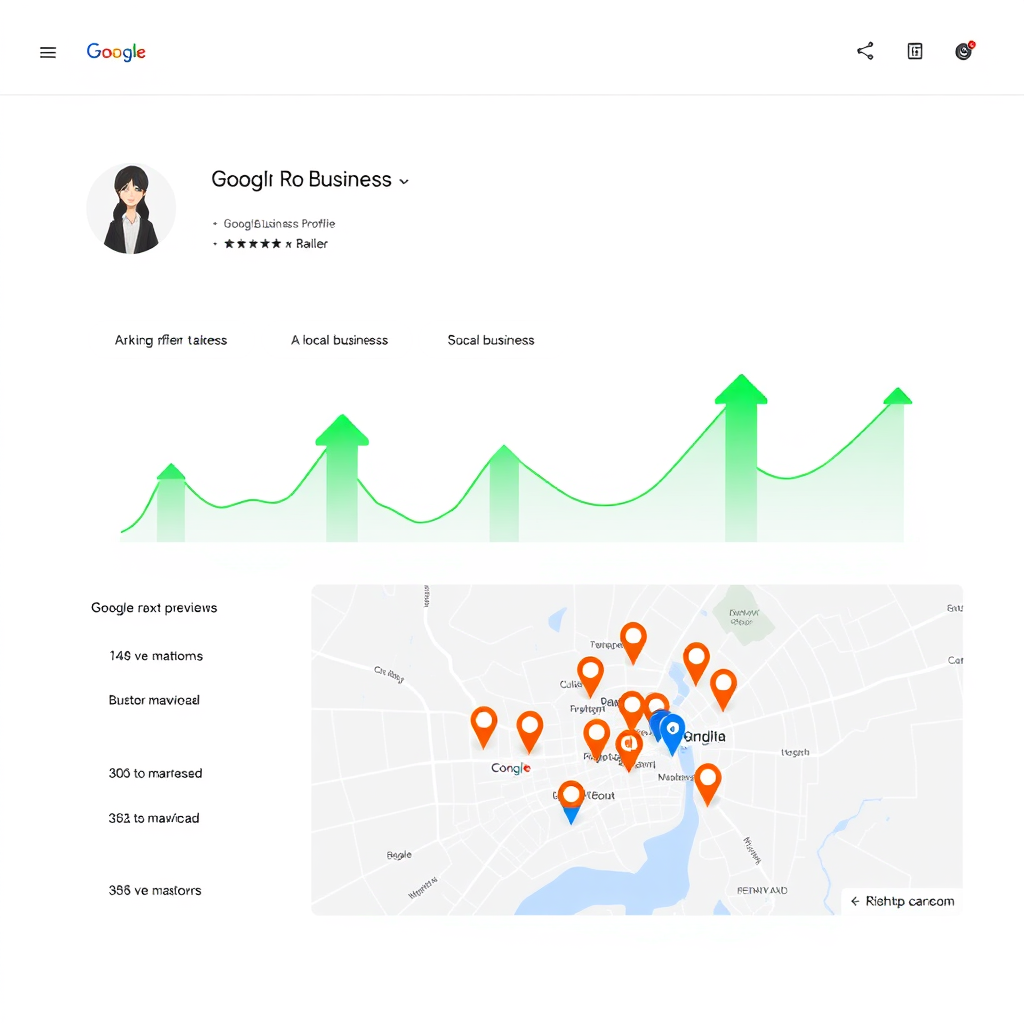Switch to the 'A local businesss' tab
The image size is (1024, 1024).
(x=339, y=340)
